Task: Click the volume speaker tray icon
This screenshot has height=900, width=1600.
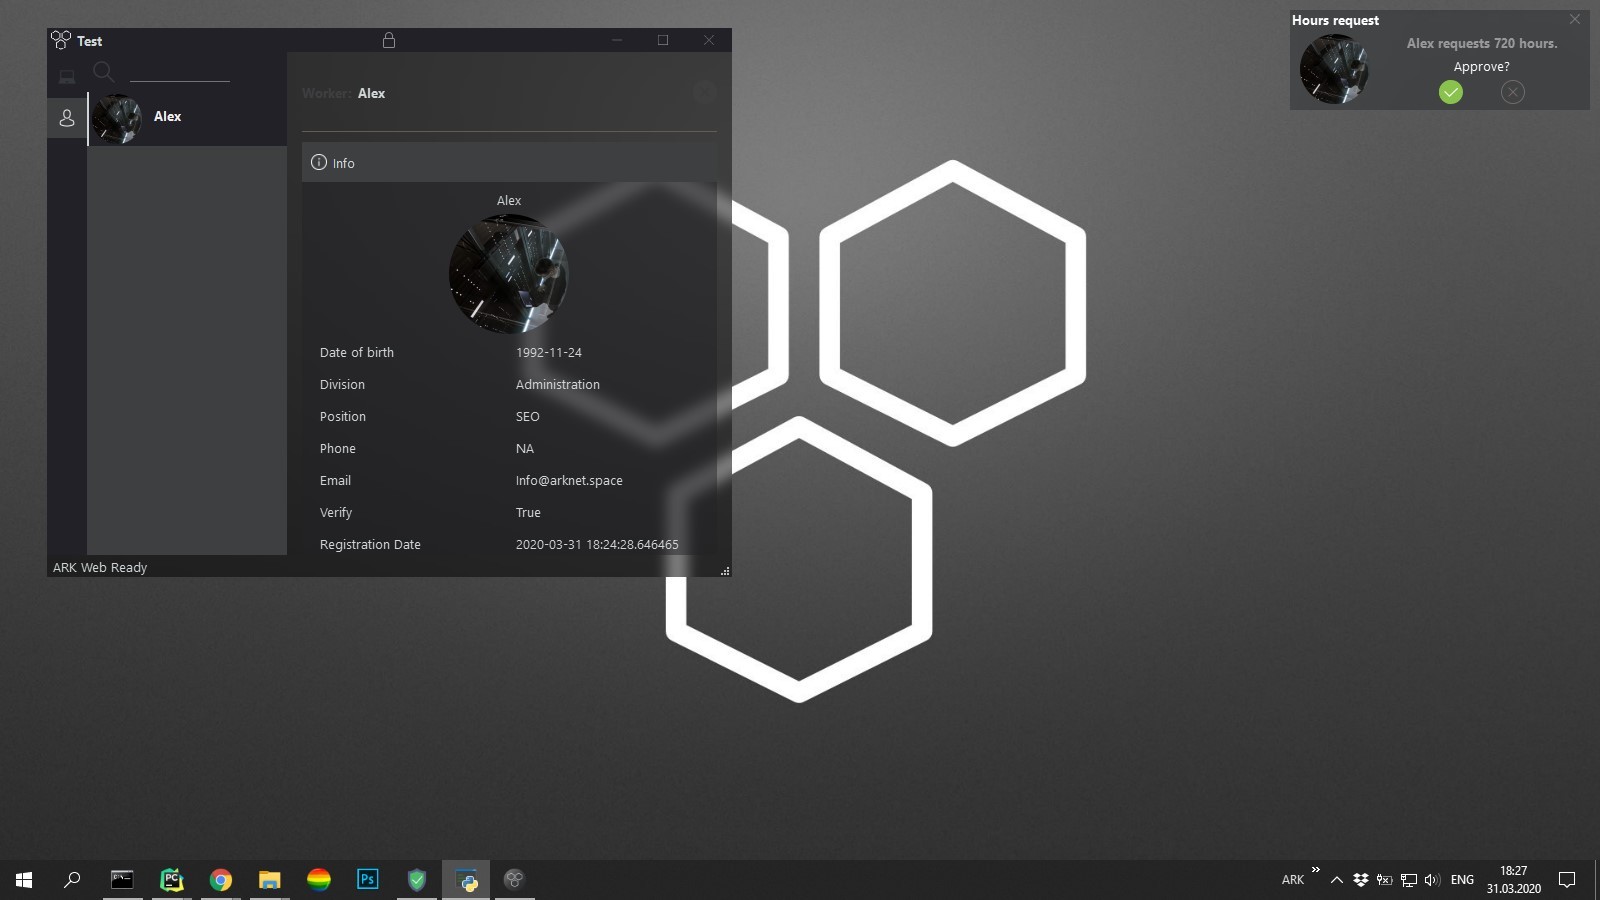Action: 1432,880
